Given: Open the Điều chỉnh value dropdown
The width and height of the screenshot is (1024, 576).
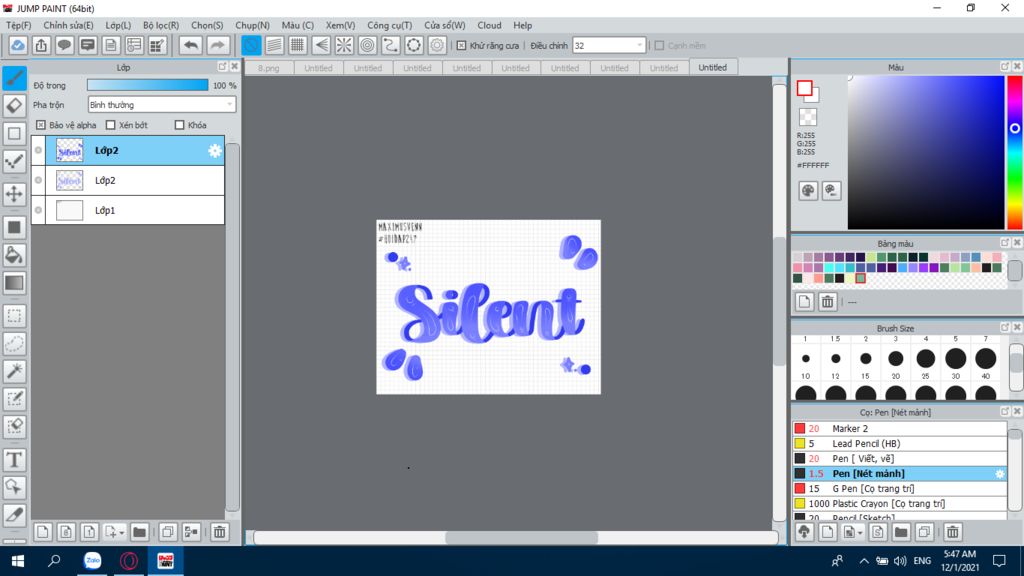Looking at the screenshot, I should point(609,46).
